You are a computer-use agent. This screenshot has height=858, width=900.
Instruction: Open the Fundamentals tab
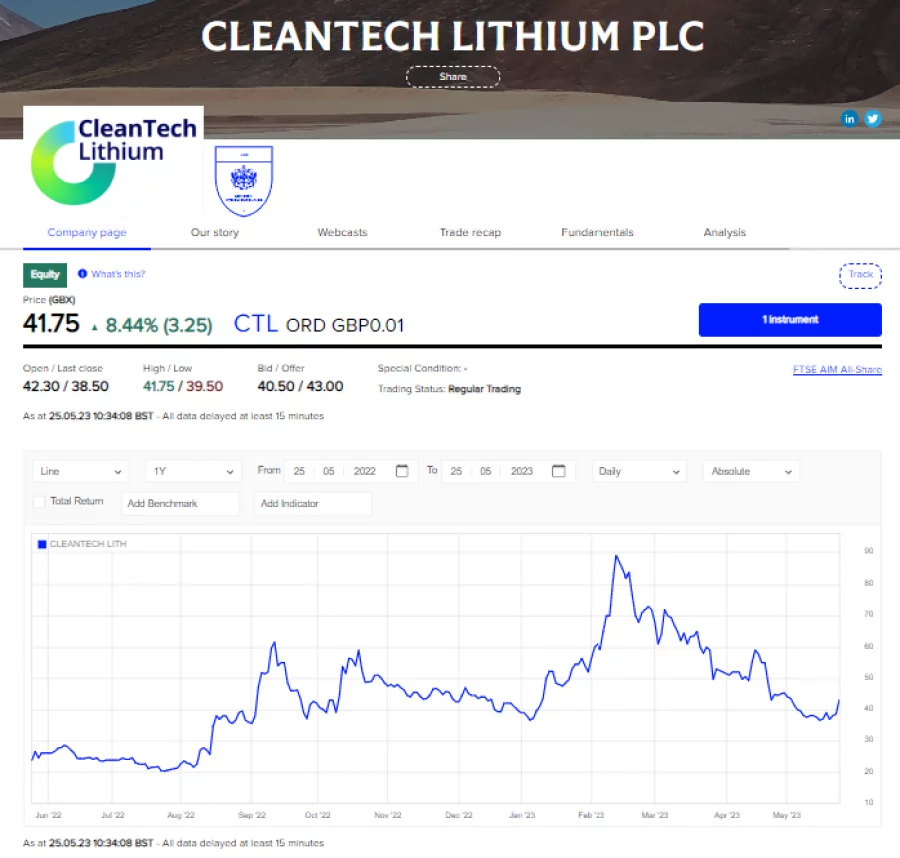pos(597,232)
